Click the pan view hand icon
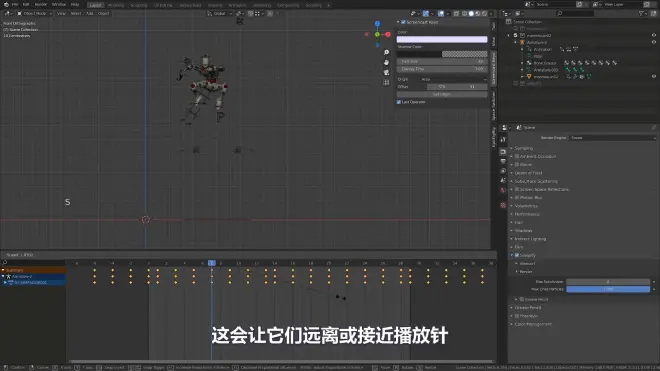Screen dimensions: 660x371 386,62
